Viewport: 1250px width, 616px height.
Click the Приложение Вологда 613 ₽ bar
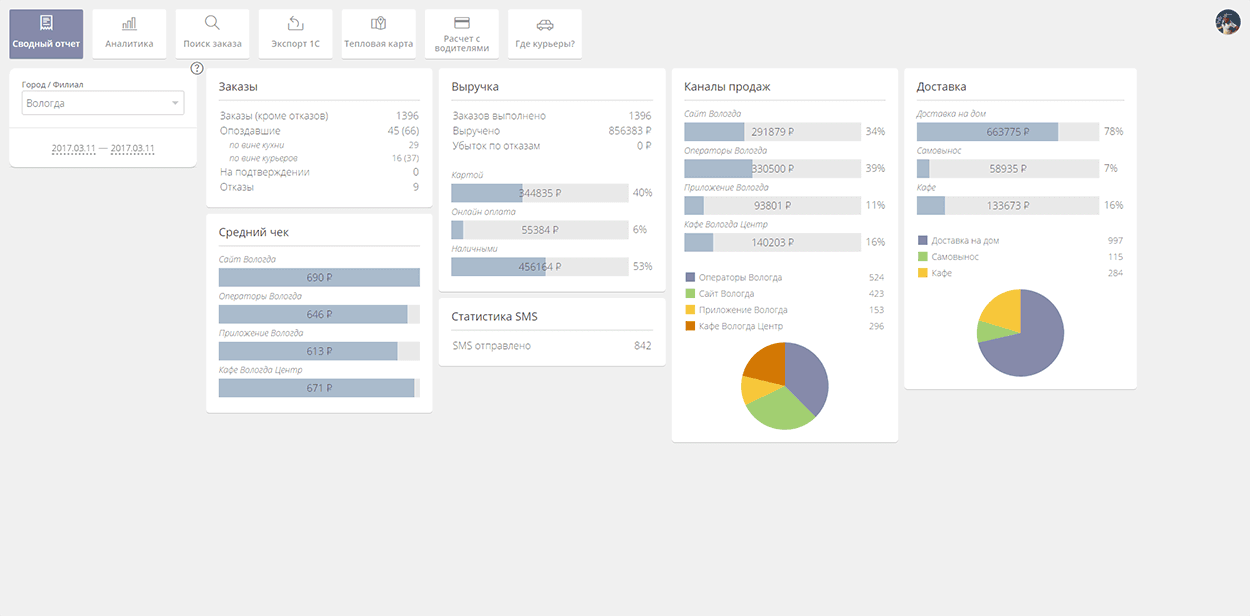coord(319,351)
